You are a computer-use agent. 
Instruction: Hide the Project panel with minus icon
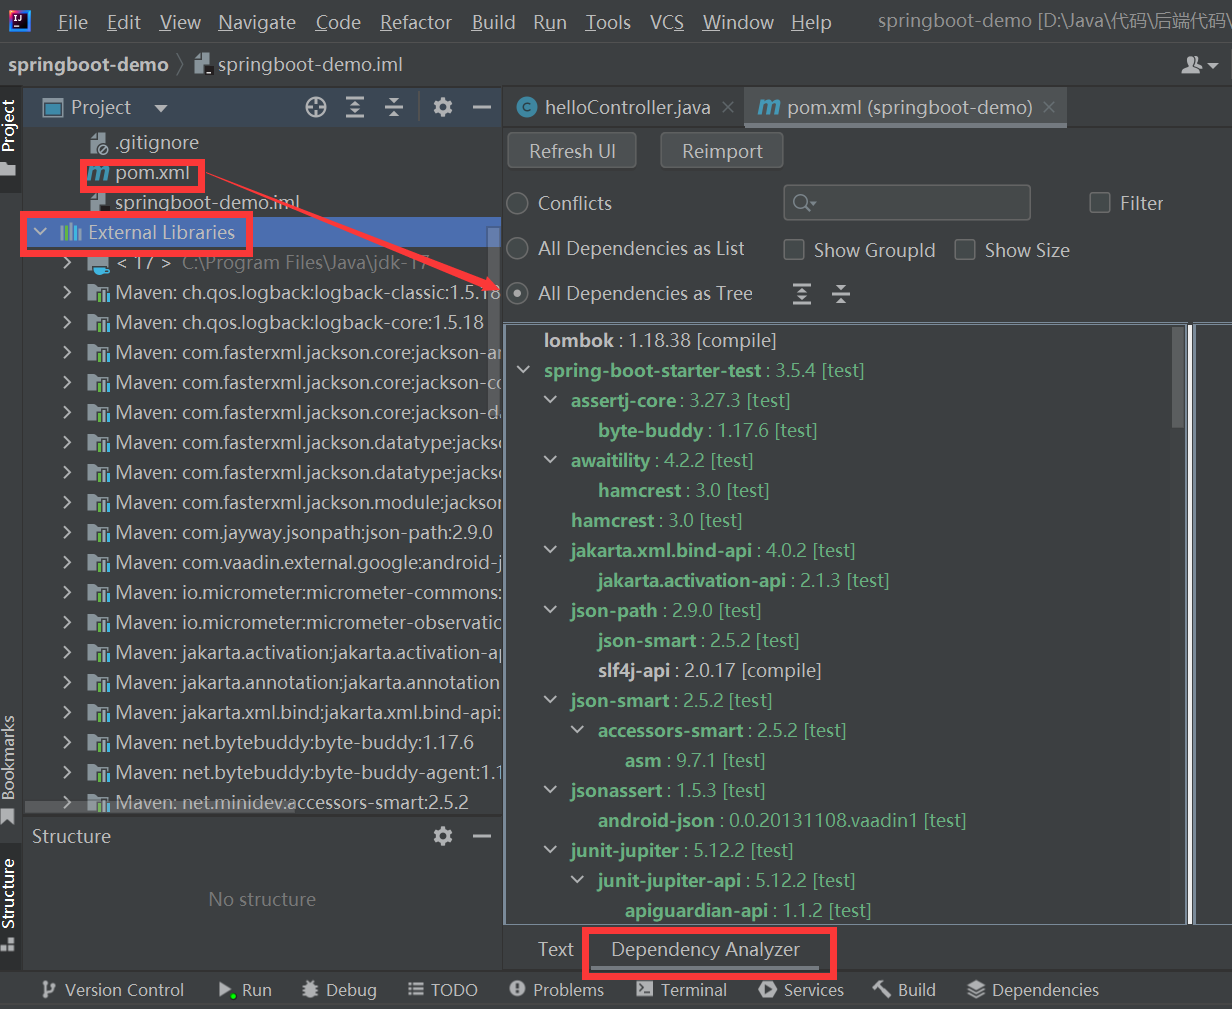tap(482, 107)
